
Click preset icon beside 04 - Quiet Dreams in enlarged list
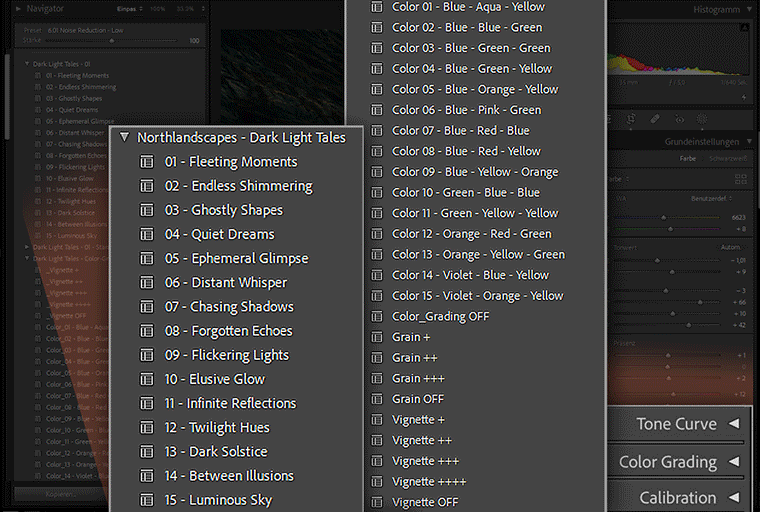pyautogui.click(x=147, y=234)
